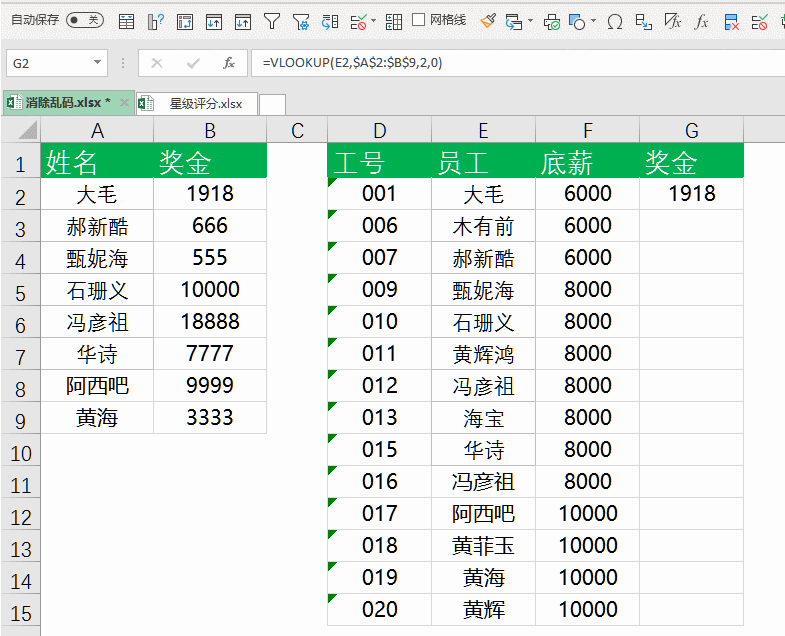Select employee cell 海宝
Viewport: 785px width, 636px height.
tap(483, 418)
